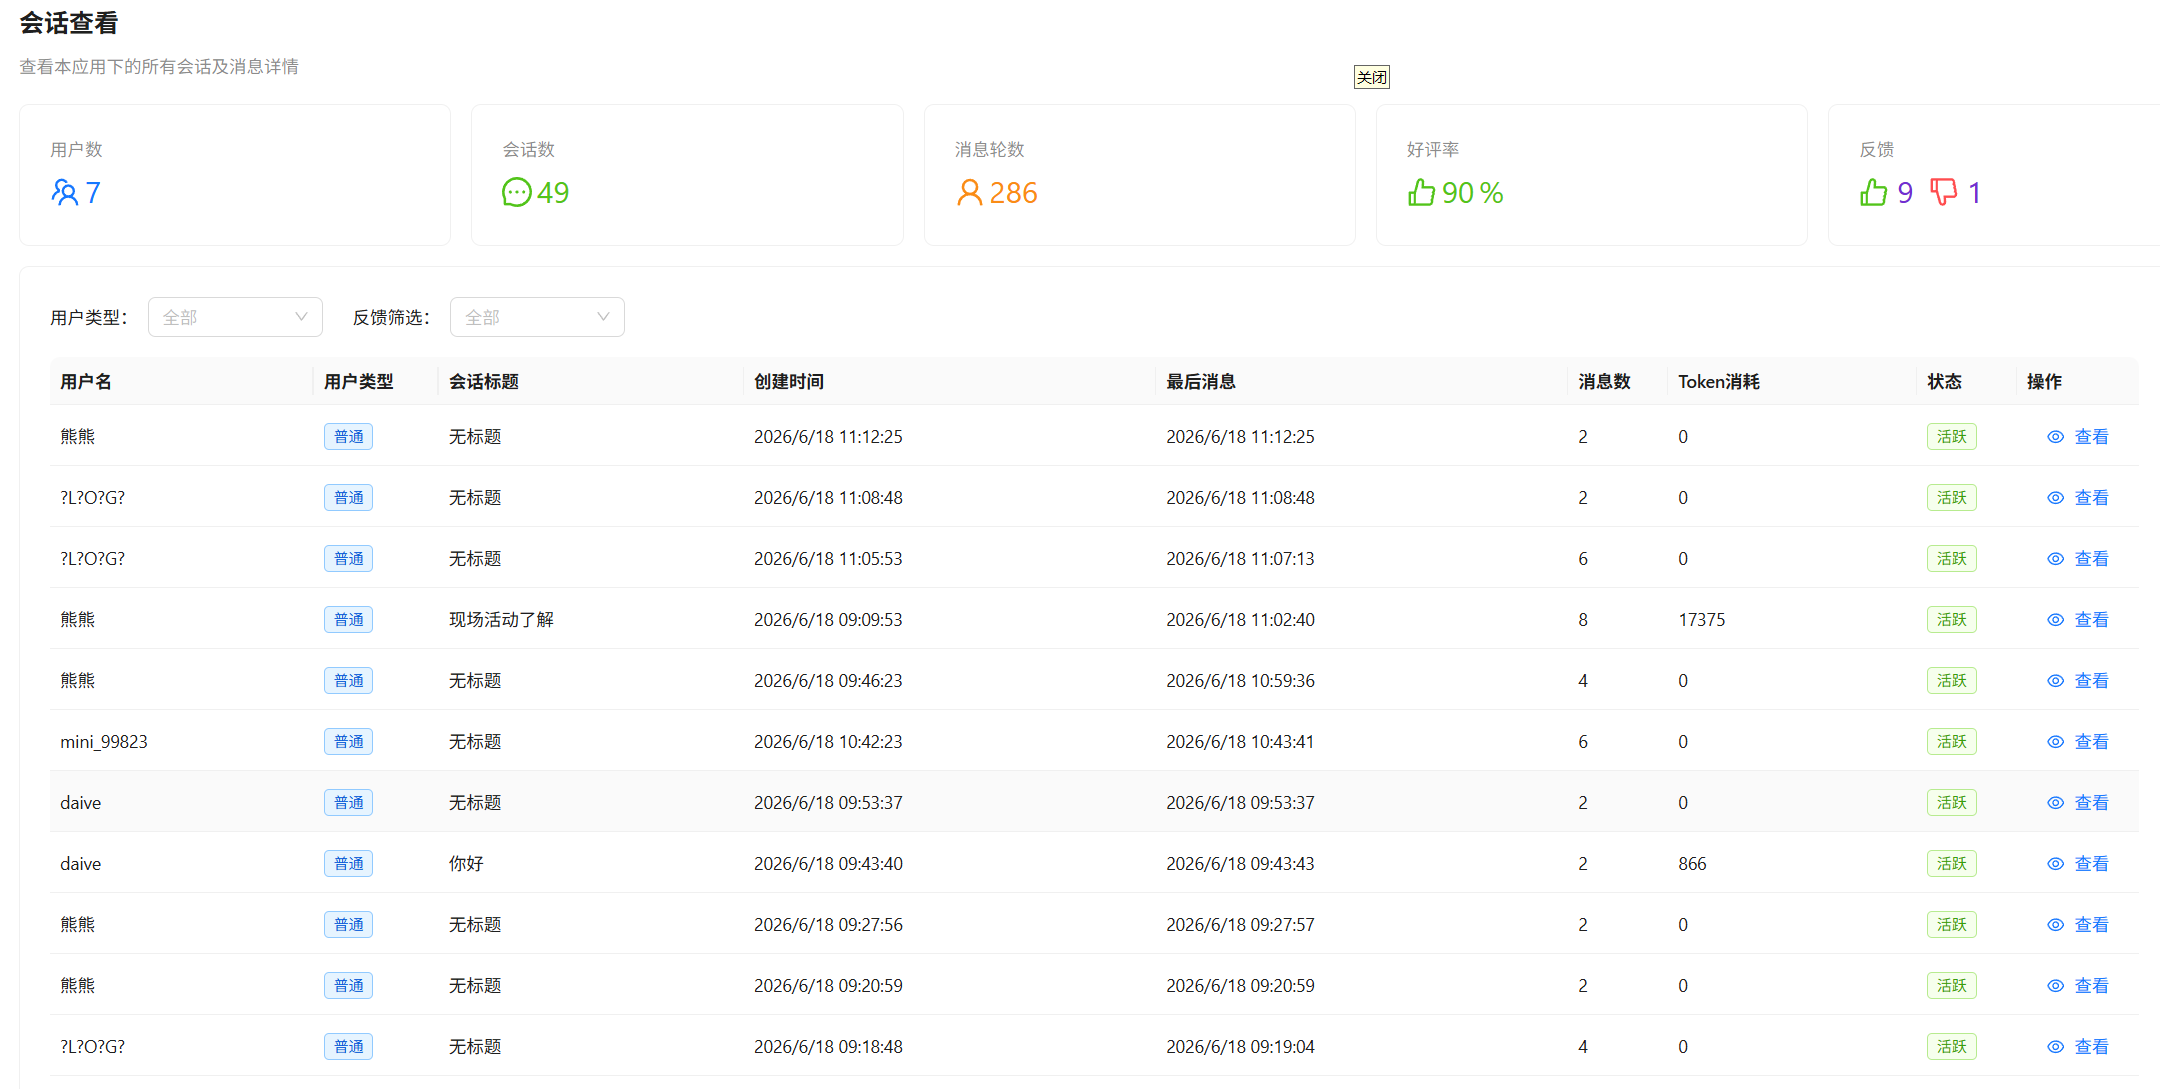Screen dimensions: 2160x1089
Task: Click the negative feedback count 1
Action: [1974, 192]
